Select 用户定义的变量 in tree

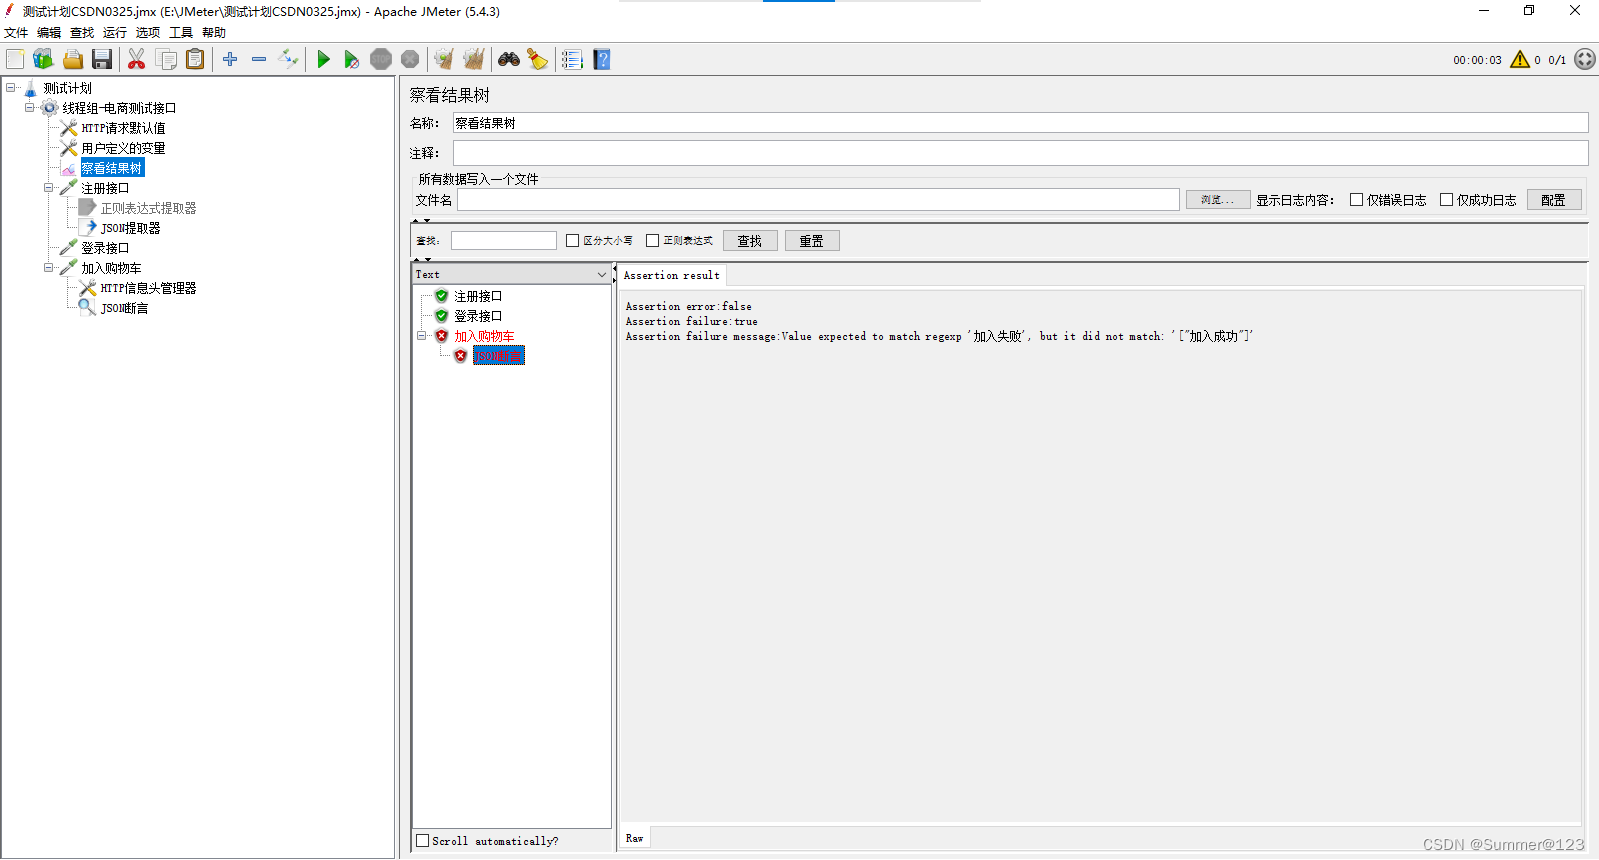coord(123,148)
